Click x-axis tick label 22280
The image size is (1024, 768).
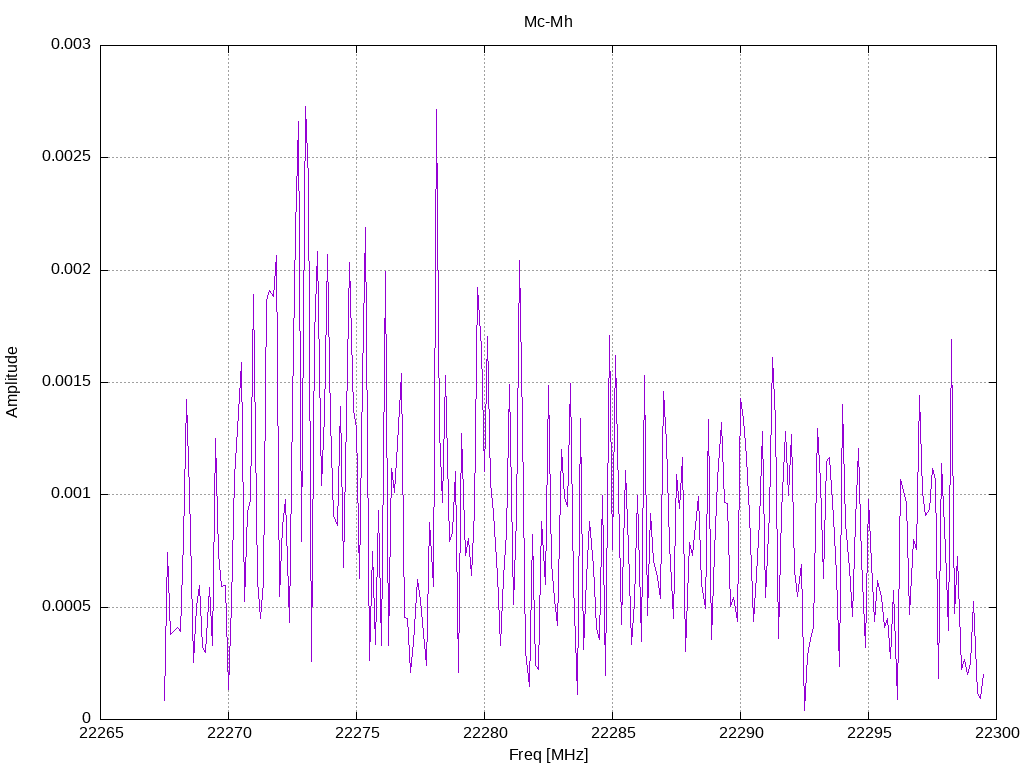[485, 733]
